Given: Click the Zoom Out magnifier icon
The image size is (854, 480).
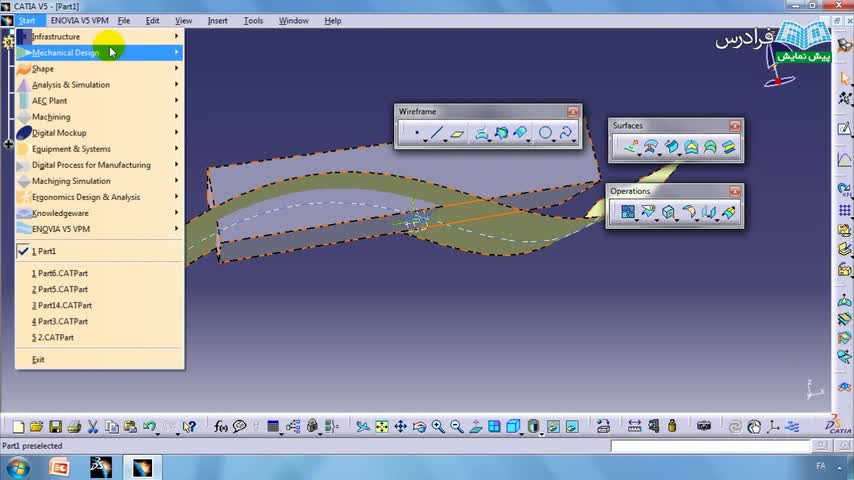Looking at the screenshot, I should 456,427.
